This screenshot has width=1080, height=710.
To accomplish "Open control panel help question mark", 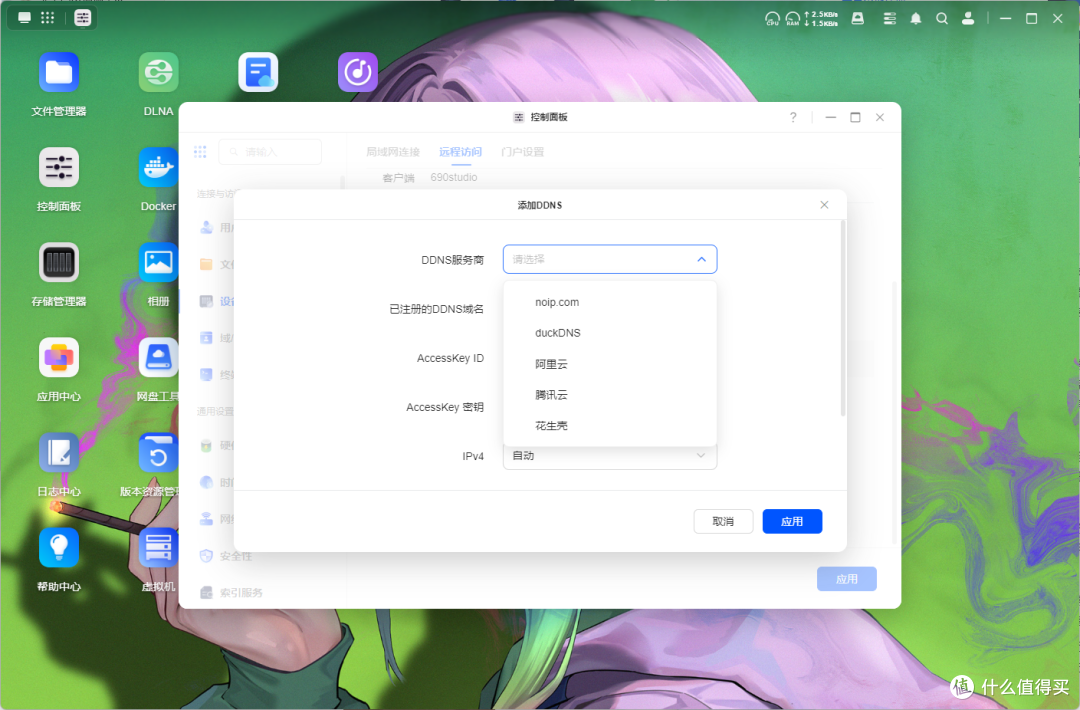I will (793, 117).
